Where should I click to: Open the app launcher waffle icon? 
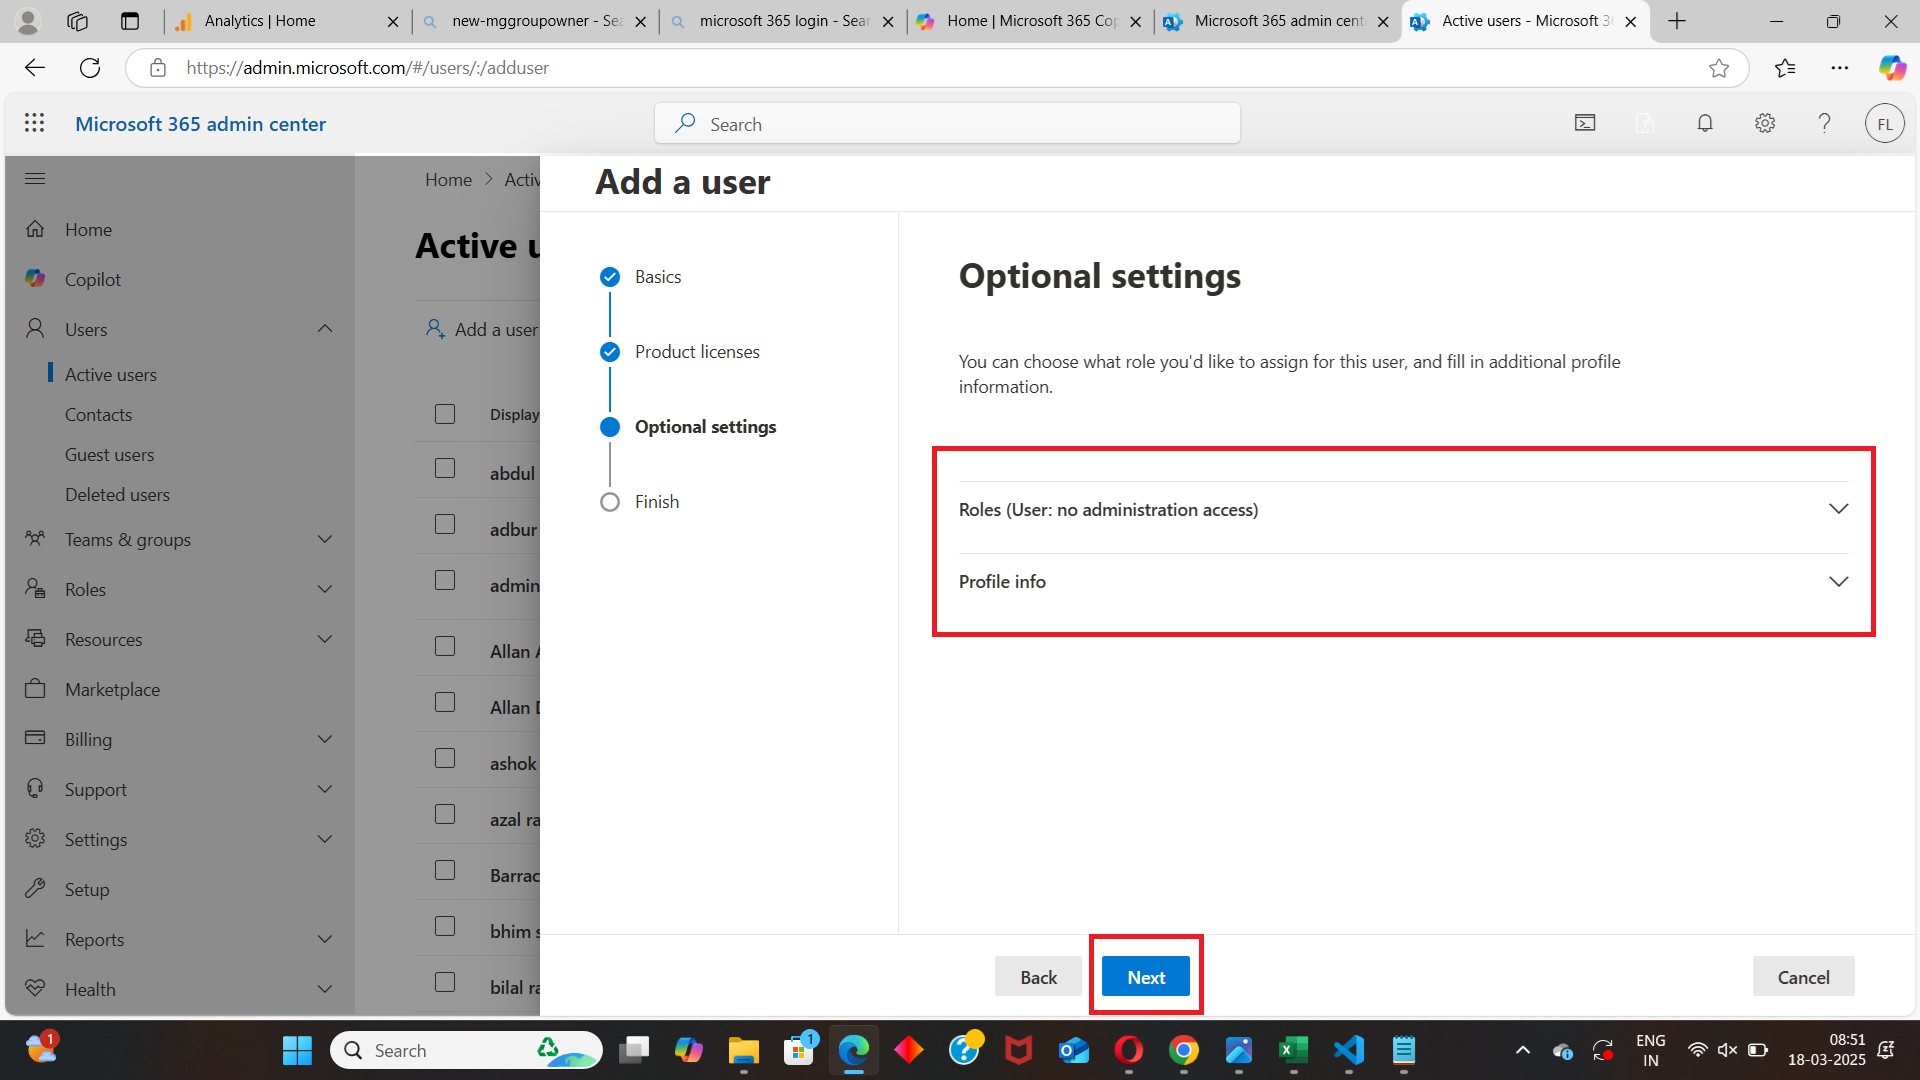pos(35,123)
